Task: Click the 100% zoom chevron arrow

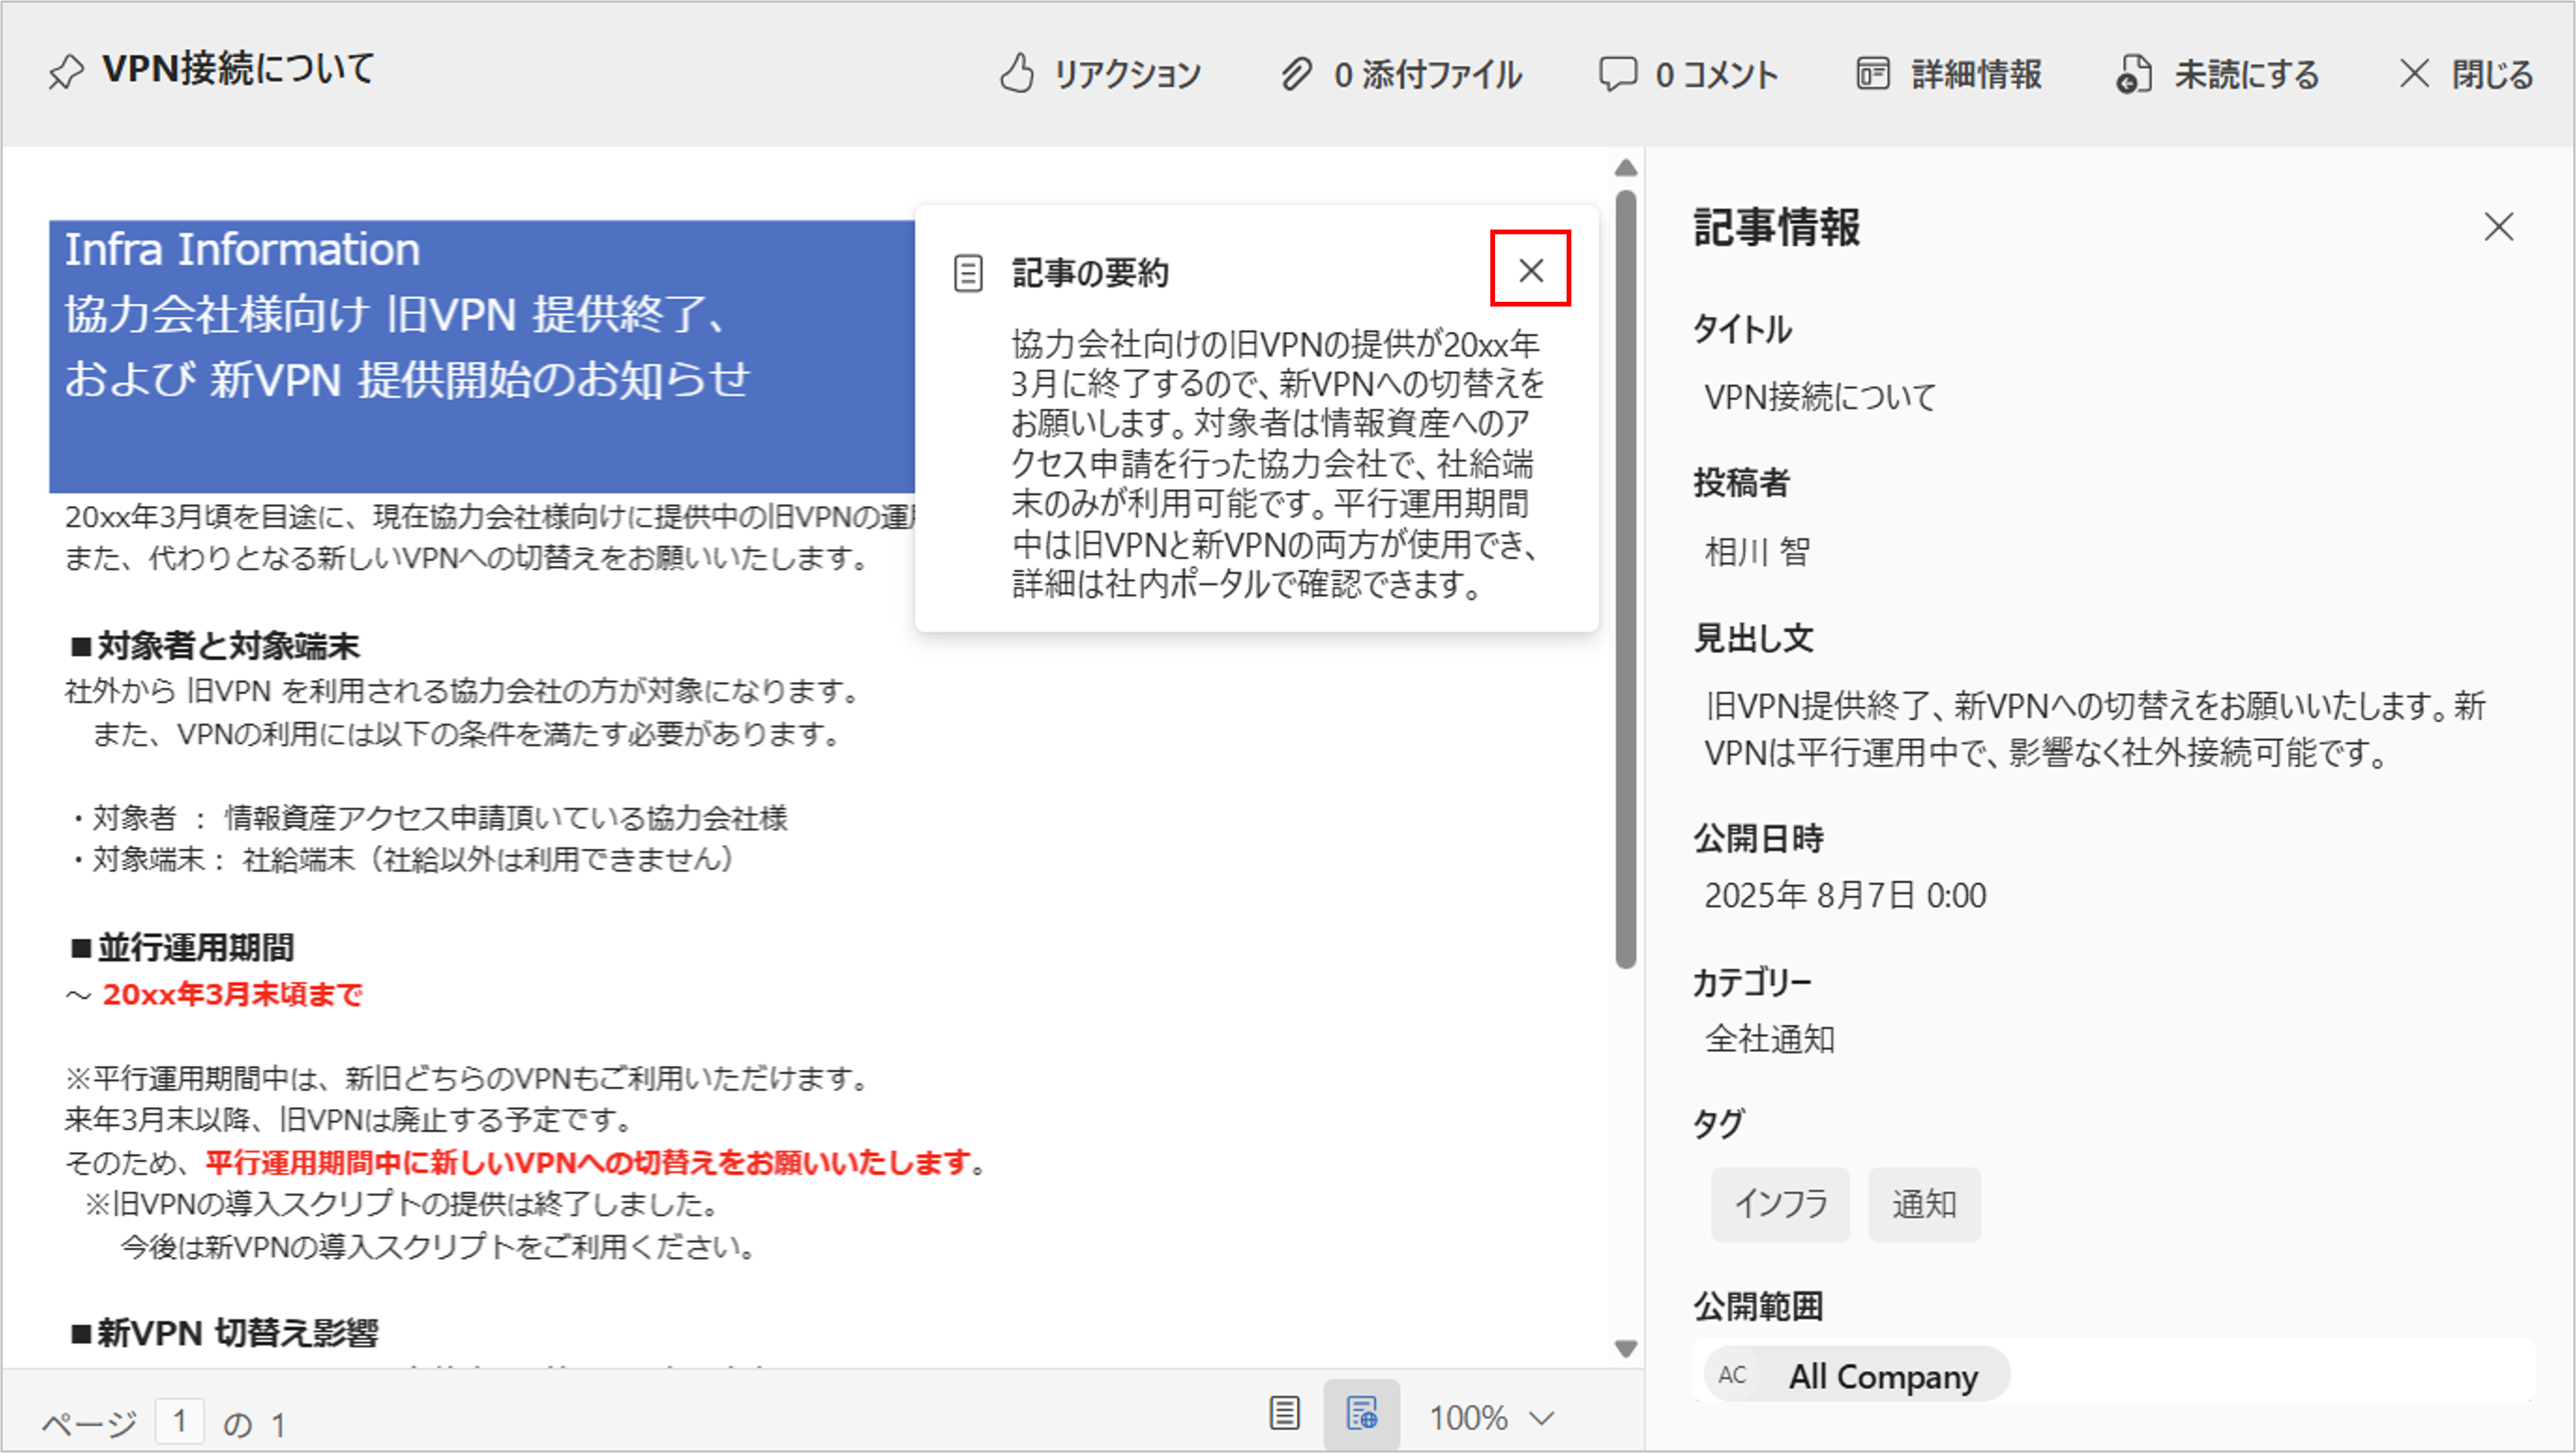Action: pyautogui.click(x=1542, y=1418)
